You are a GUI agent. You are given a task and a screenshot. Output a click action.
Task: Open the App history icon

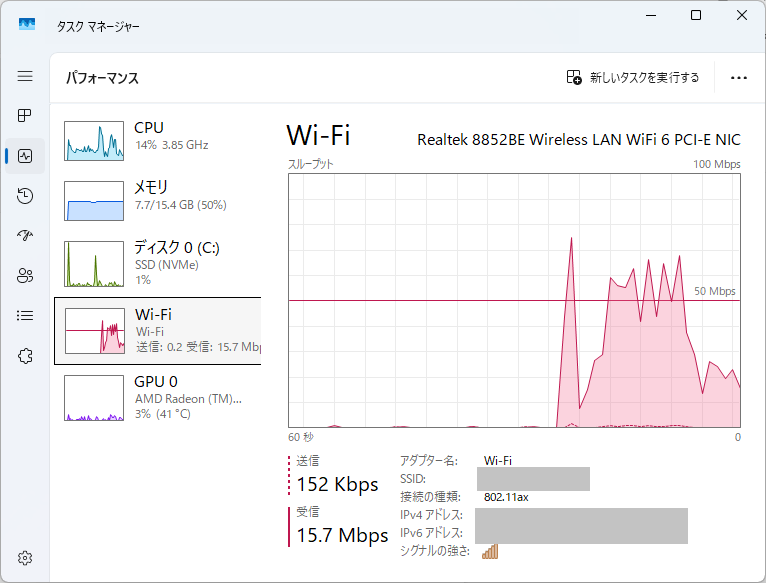pyautogui.click(x=25, y=196)
